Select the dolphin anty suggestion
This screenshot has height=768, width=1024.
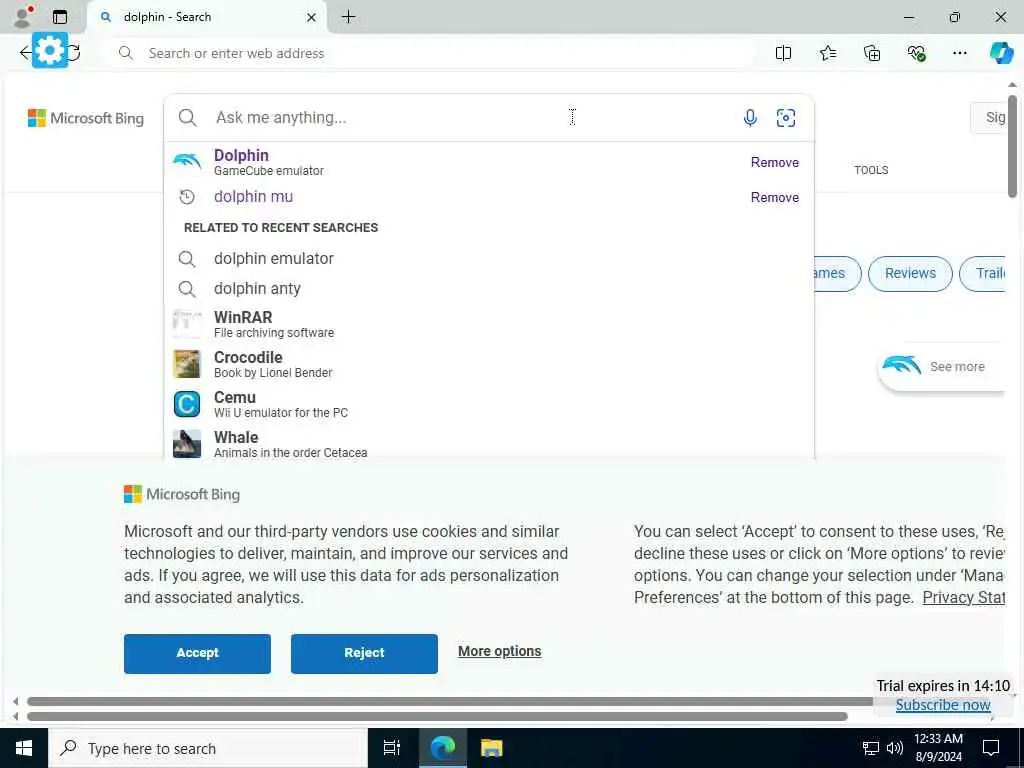[488, 289]
